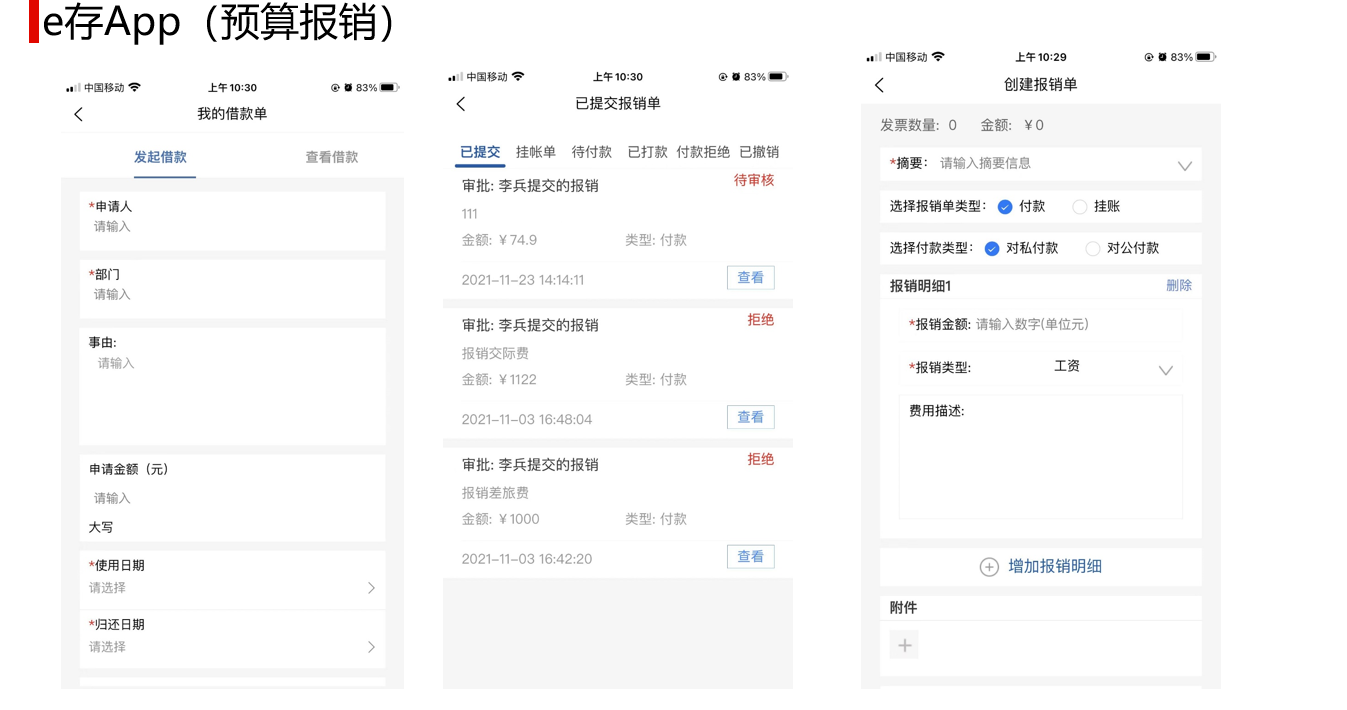Click the 金额: ¥74.9 text
This screenshot has width=1347, height=710.
pos(499,240)
